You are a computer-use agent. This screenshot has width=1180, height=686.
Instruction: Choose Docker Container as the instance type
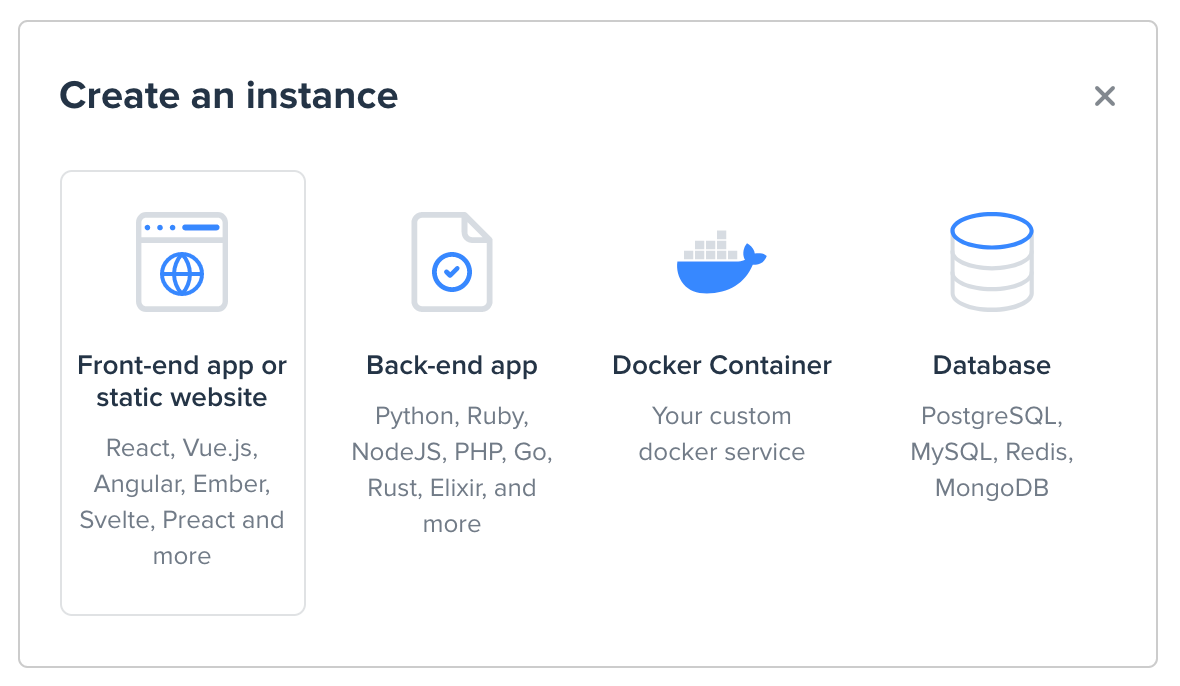click(x=721, y=400)
